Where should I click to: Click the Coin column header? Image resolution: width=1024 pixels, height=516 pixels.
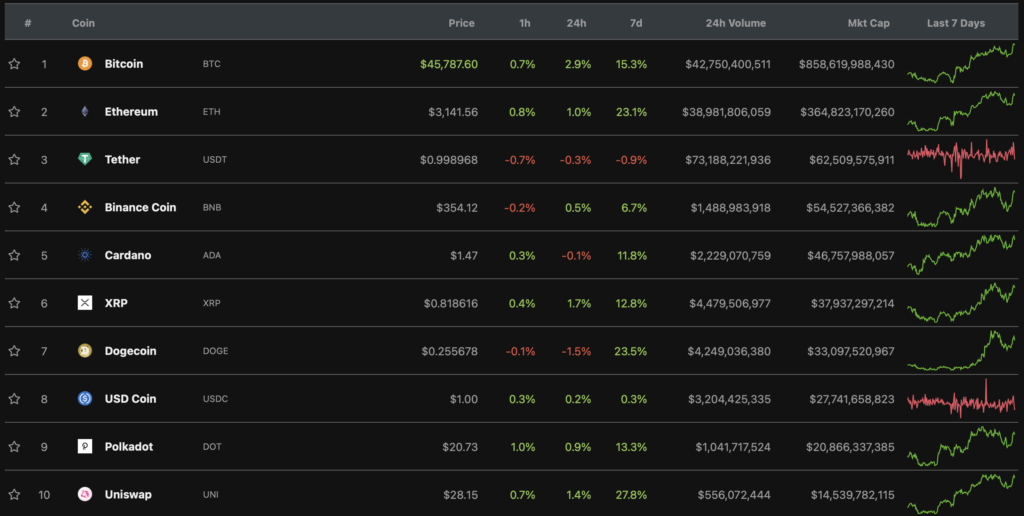83,23
